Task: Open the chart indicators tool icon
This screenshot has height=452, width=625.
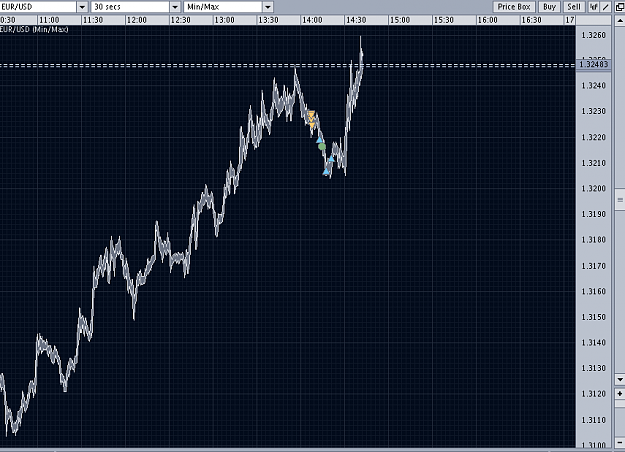Action: click(x=594, y=7)
